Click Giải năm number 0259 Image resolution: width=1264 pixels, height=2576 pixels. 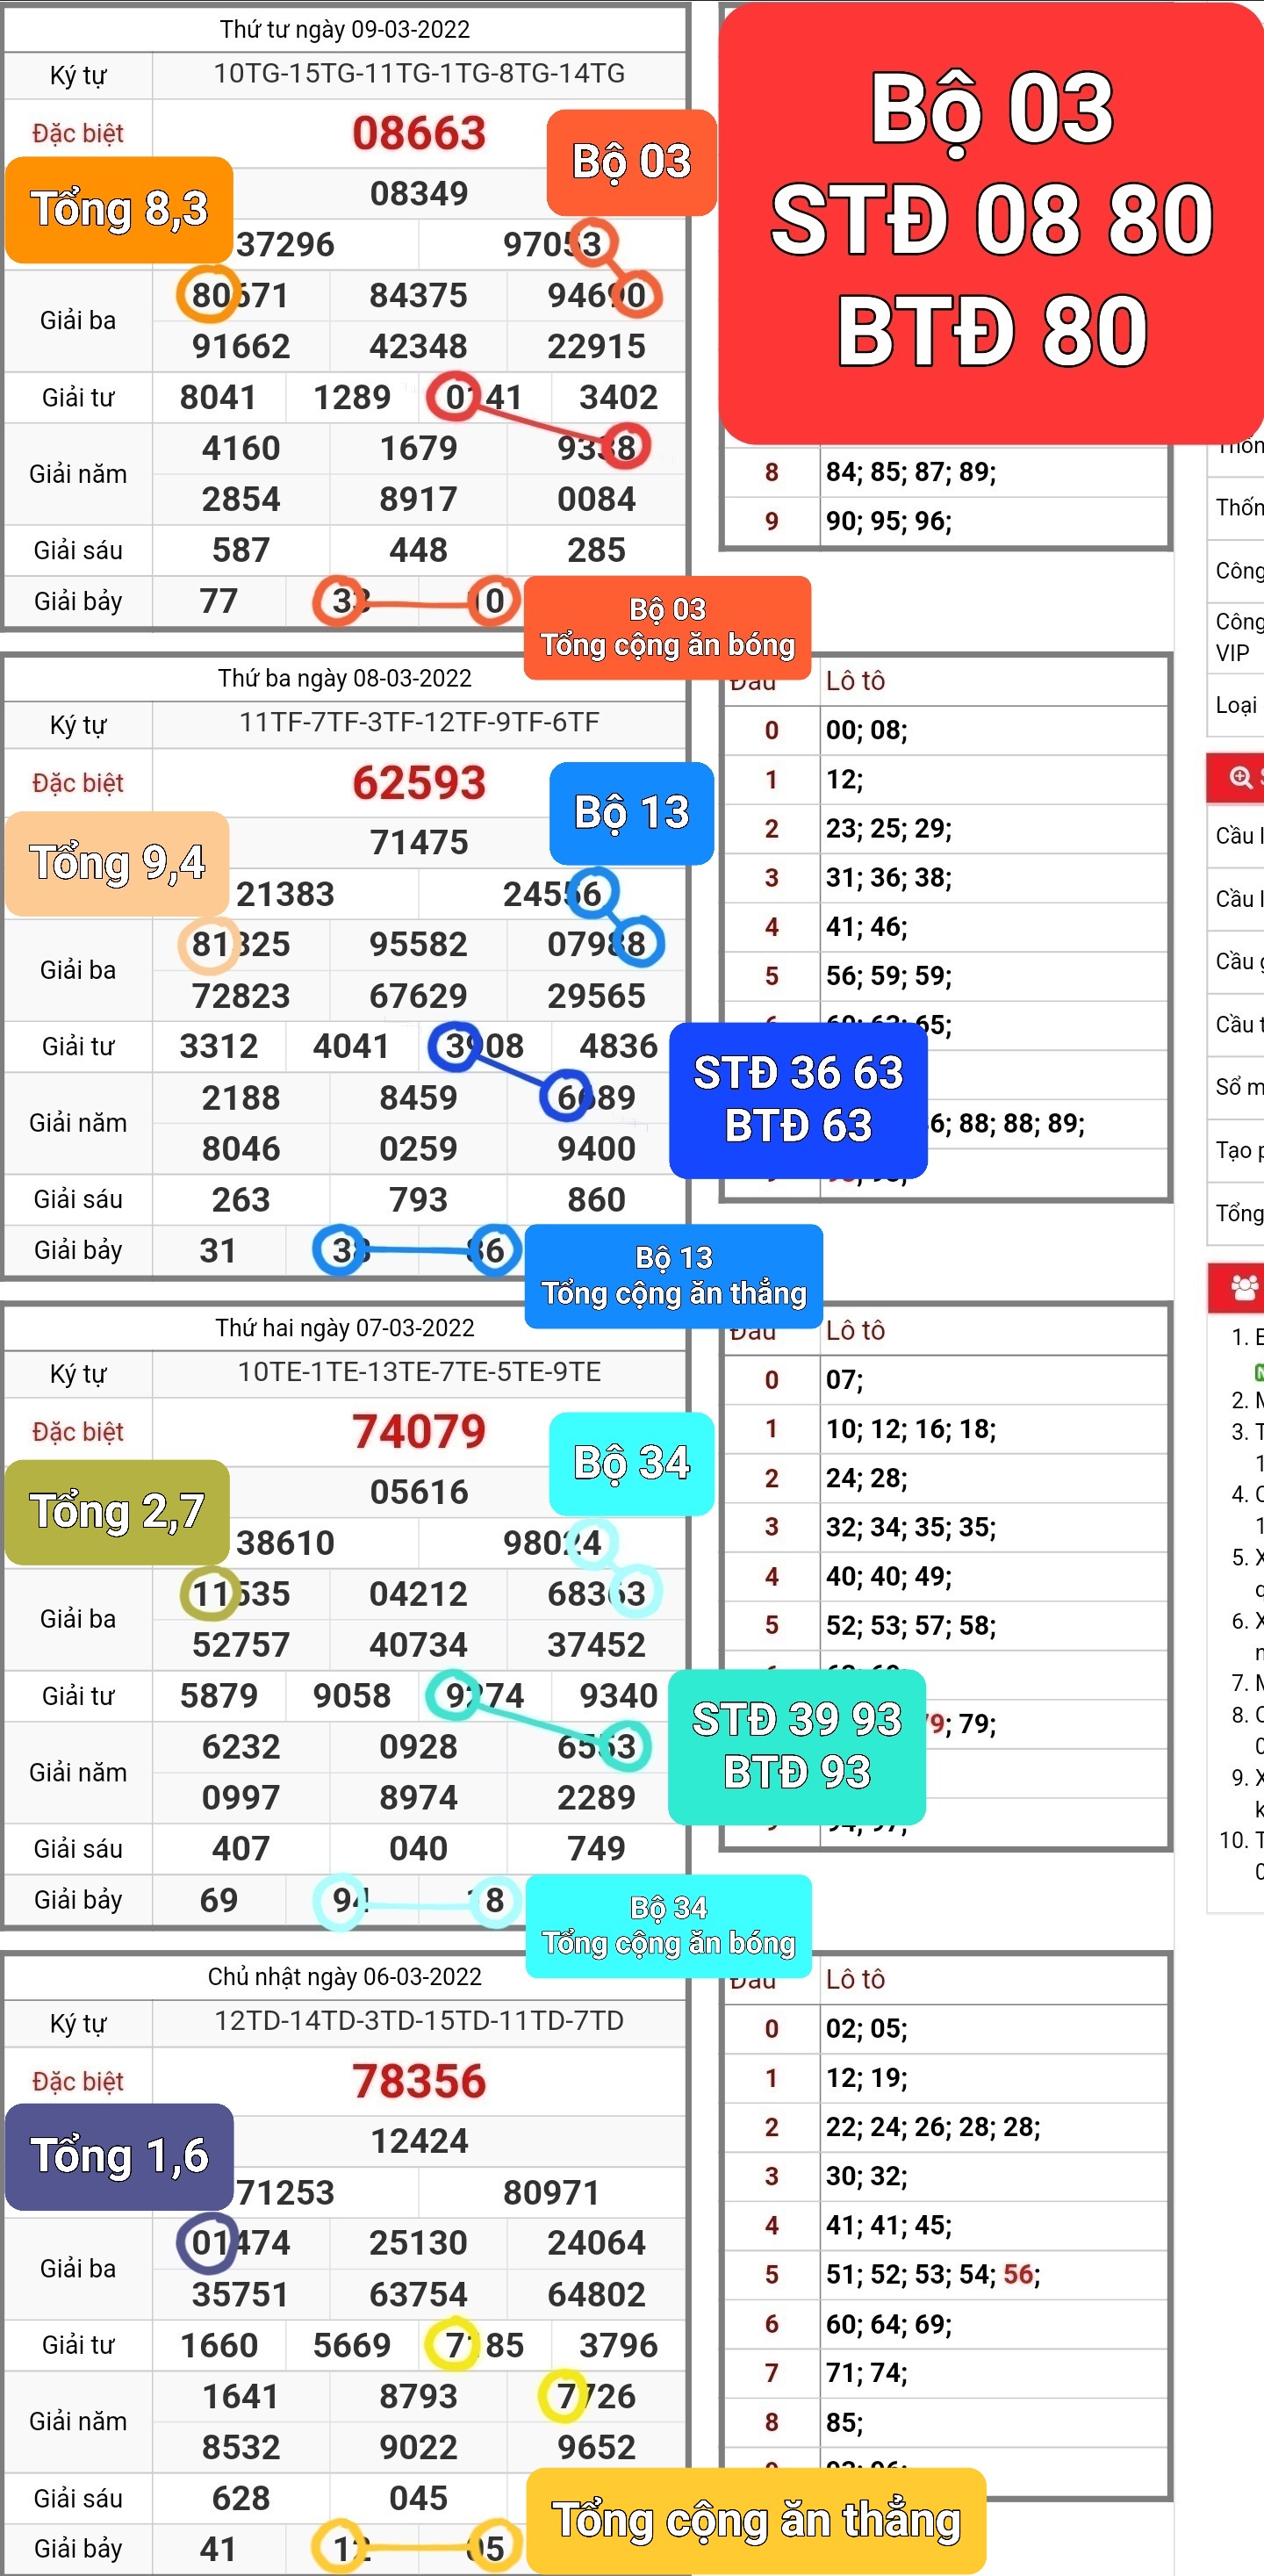(x=418, y=1148)
